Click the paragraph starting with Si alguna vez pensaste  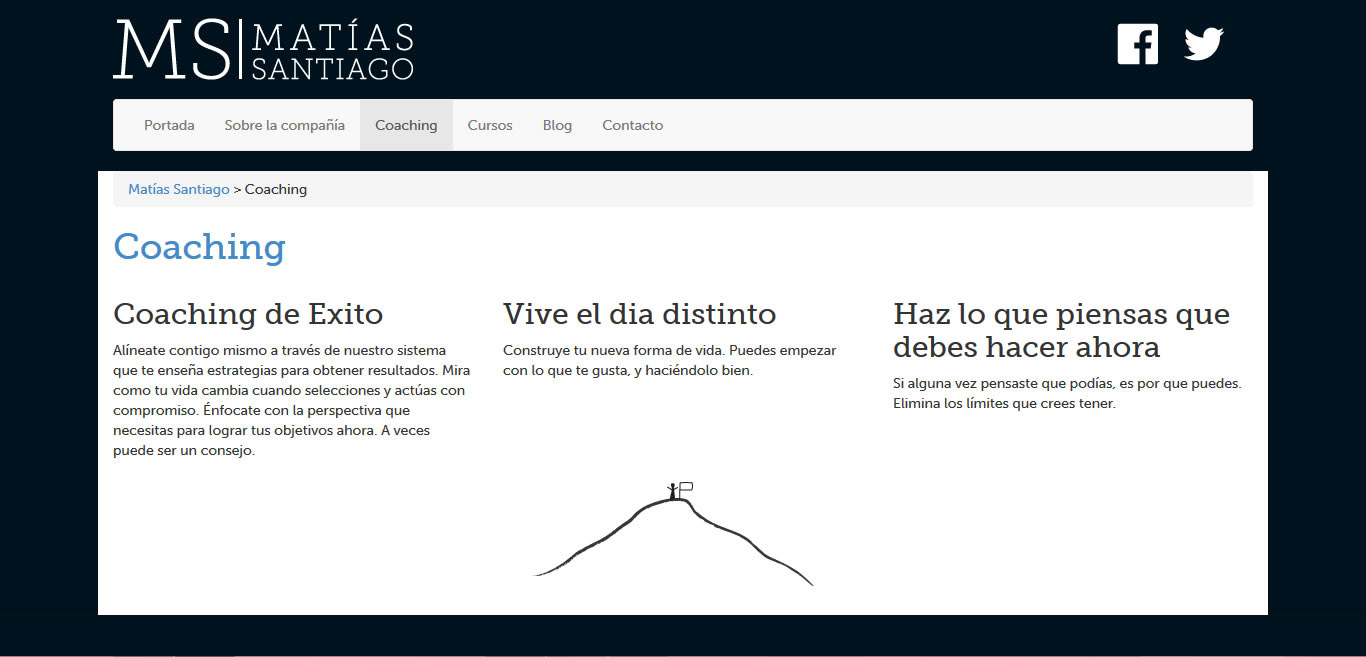(1066, 393)
